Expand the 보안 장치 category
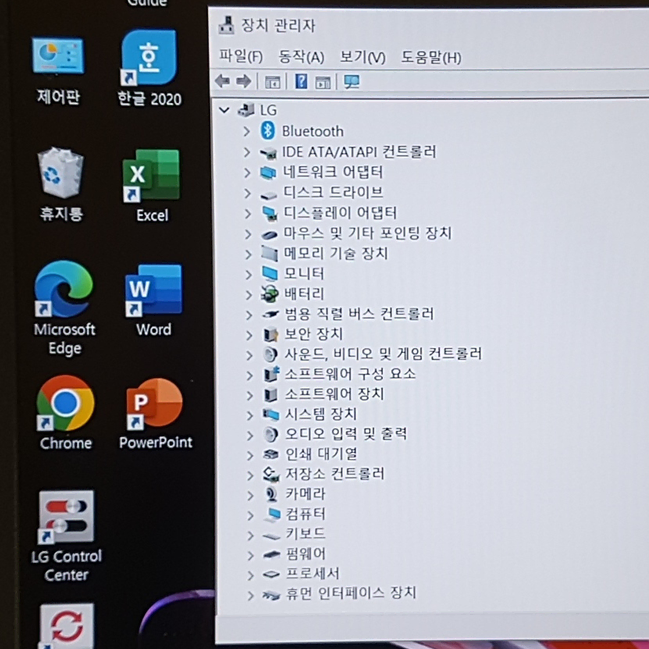Viewport: 649px width, 649px height. [x=249, y=335]
